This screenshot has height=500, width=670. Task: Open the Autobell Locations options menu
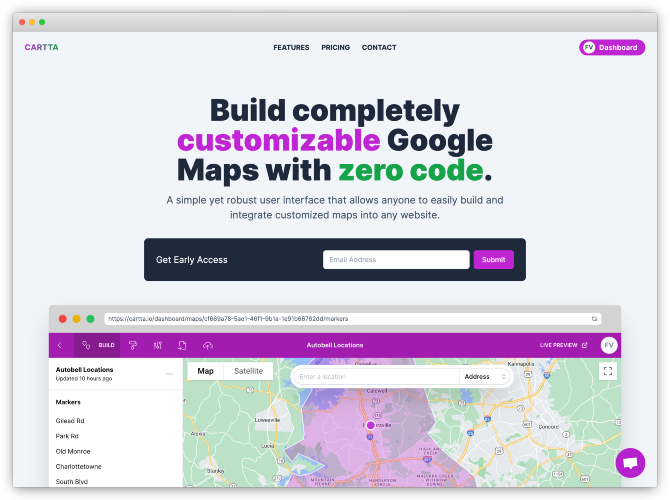tap(169, 374)
